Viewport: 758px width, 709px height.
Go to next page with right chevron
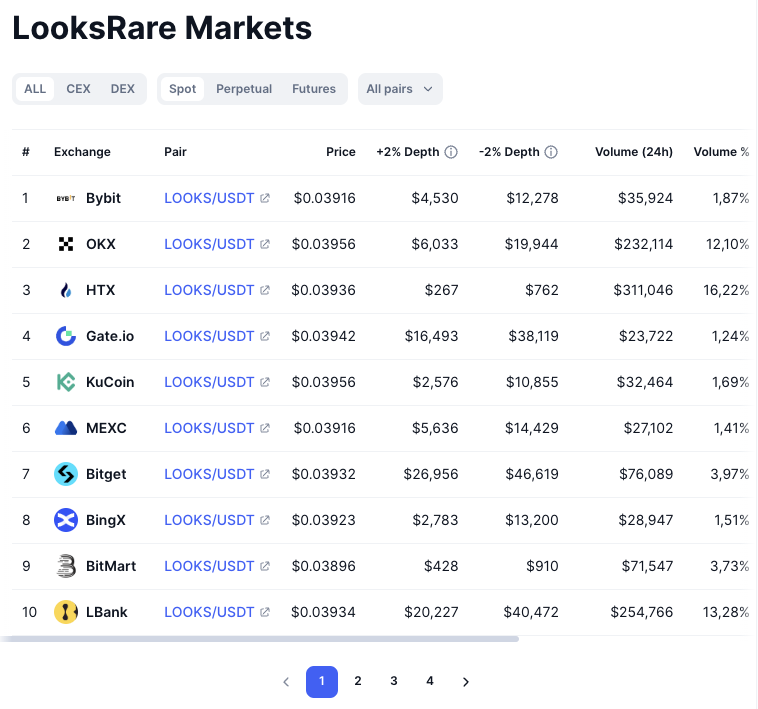466,682
